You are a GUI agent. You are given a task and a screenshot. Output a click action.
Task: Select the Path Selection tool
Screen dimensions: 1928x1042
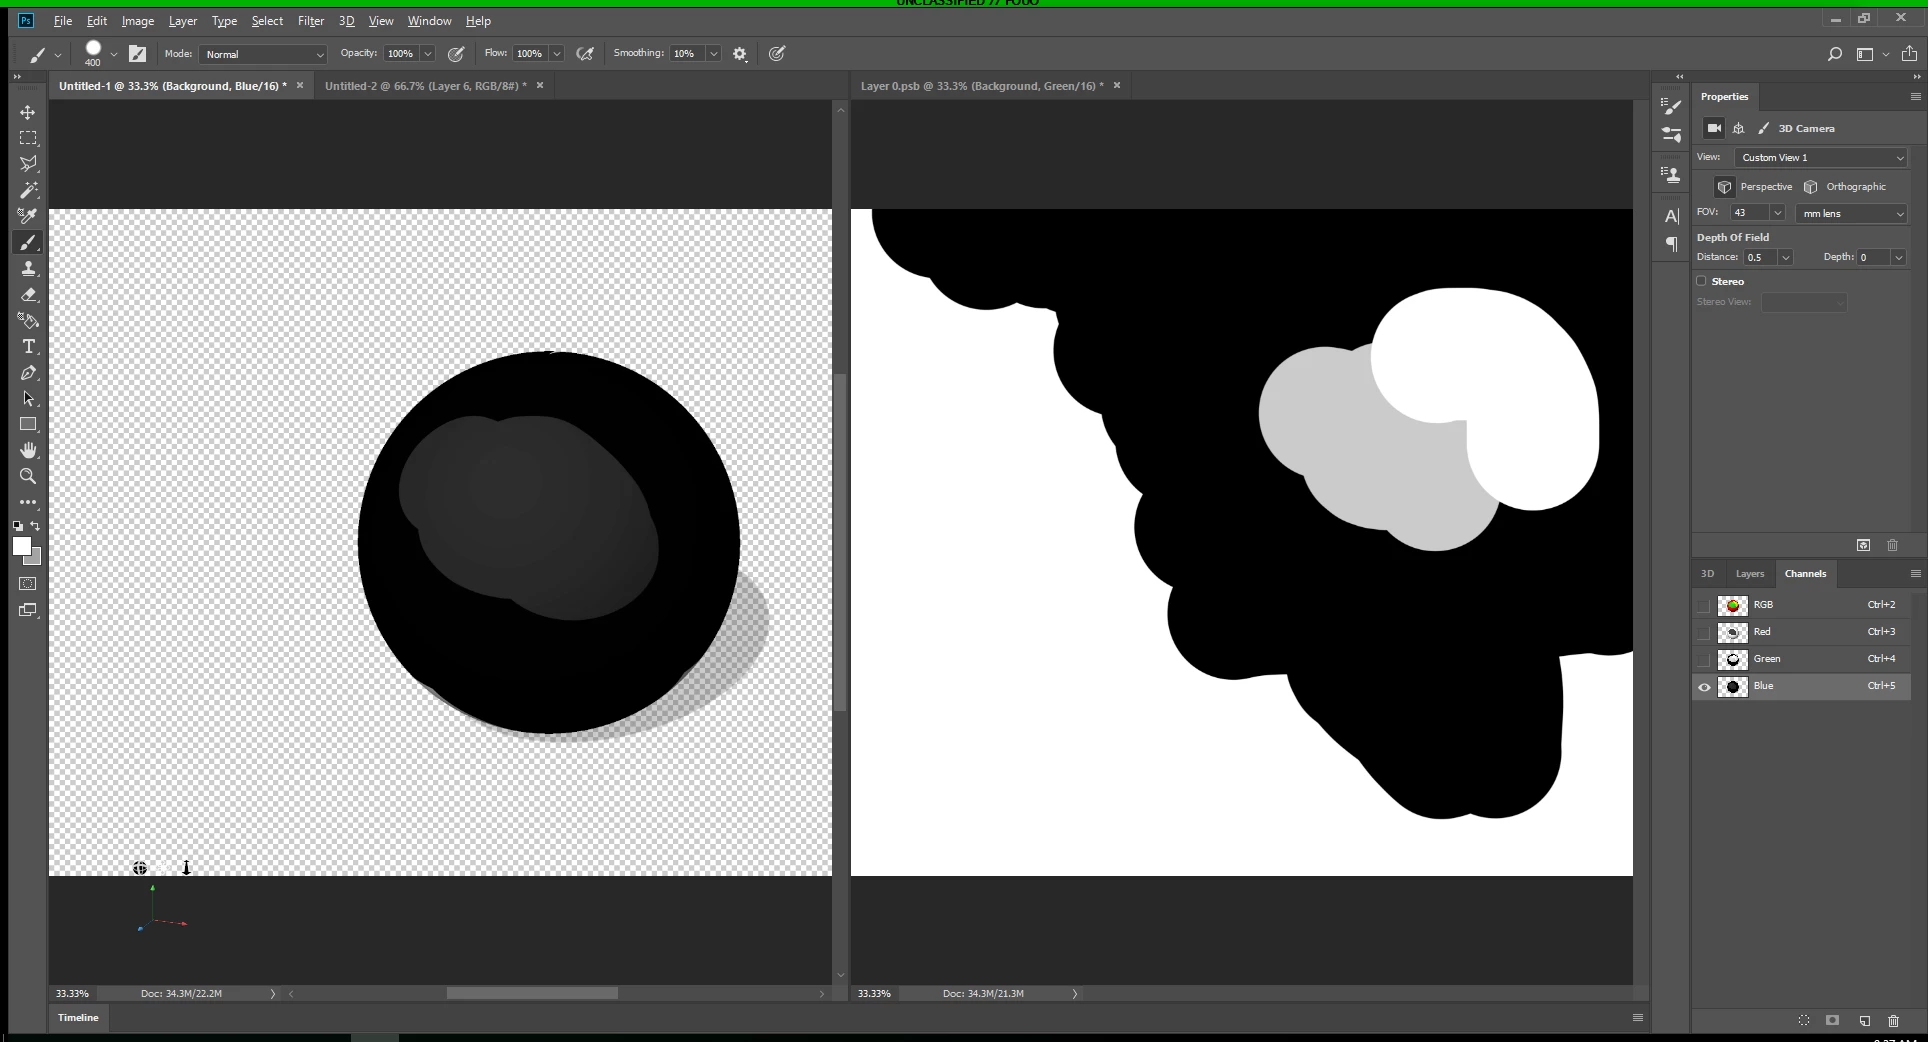point(28,398)
